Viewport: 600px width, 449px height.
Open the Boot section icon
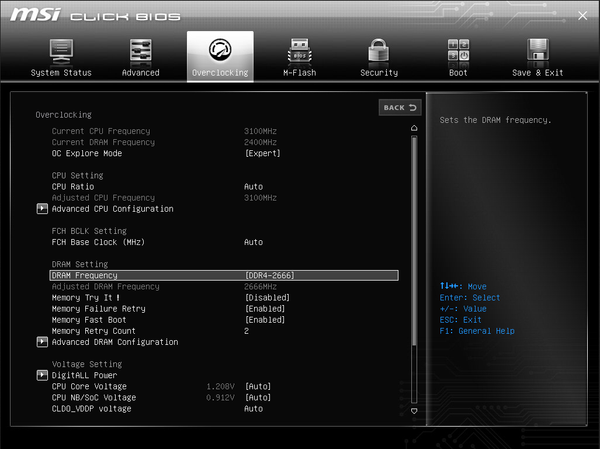tap(458, 51)
